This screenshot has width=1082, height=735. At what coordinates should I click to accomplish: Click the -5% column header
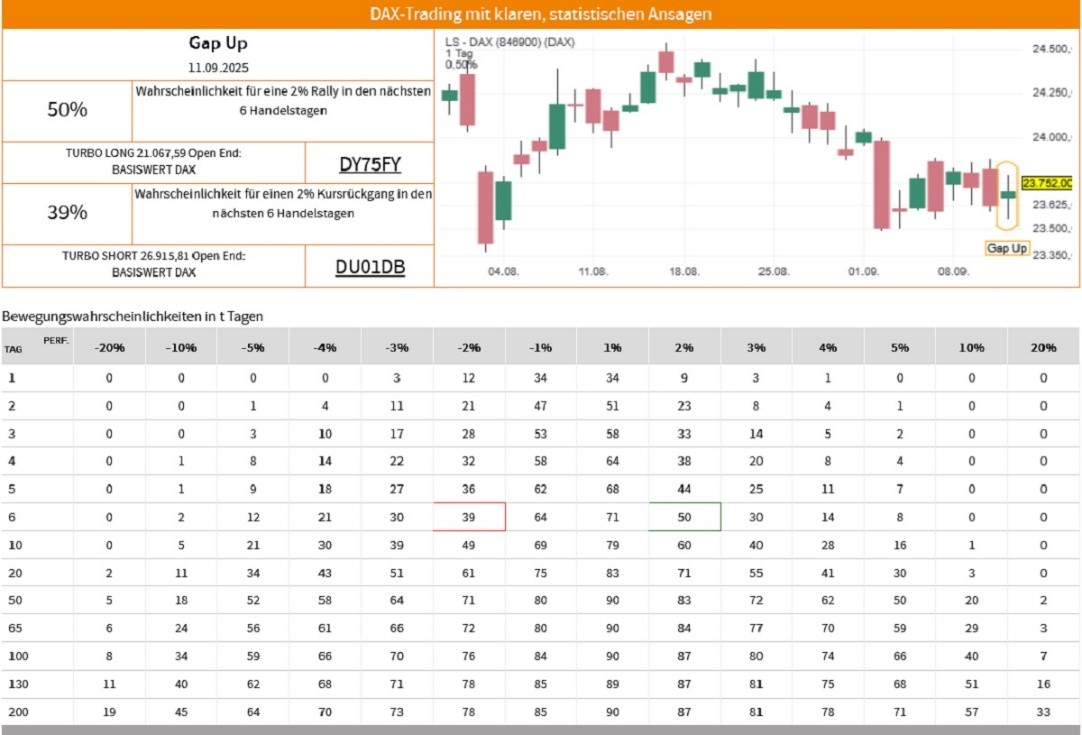[253, 348]
